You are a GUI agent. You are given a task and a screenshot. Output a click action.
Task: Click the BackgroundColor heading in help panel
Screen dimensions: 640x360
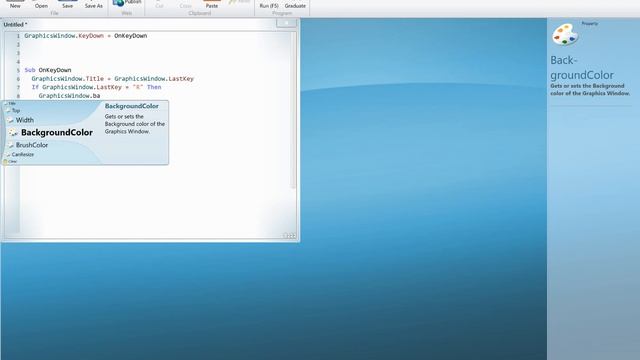(582, 67)
